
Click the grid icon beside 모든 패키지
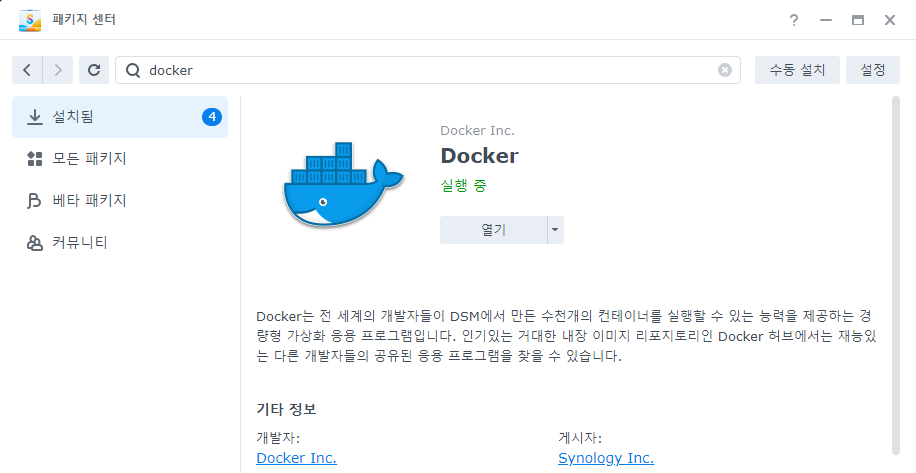tap(34, 159)
